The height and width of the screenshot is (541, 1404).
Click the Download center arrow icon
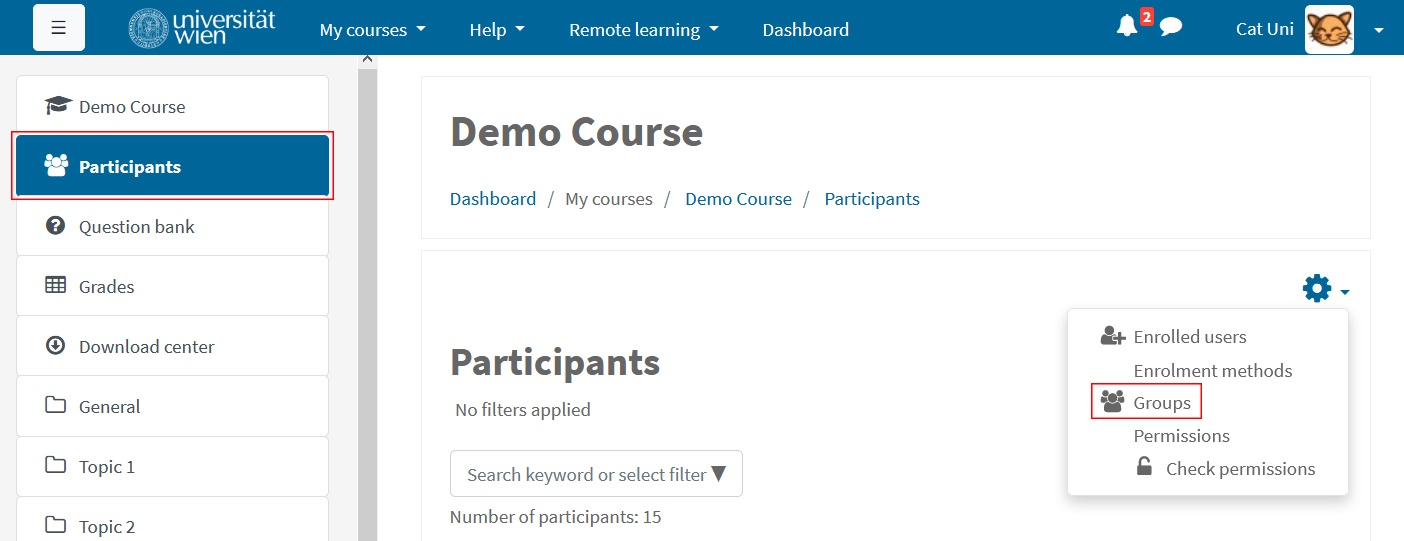(x=56, y=346)
